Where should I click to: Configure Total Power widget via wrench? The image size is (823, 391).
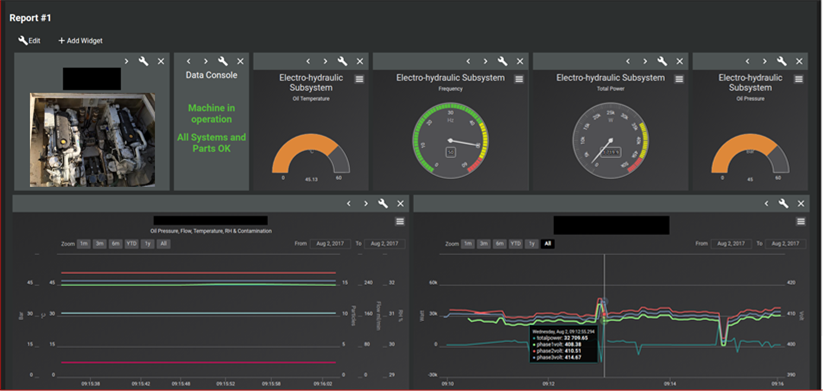(662, 61)
